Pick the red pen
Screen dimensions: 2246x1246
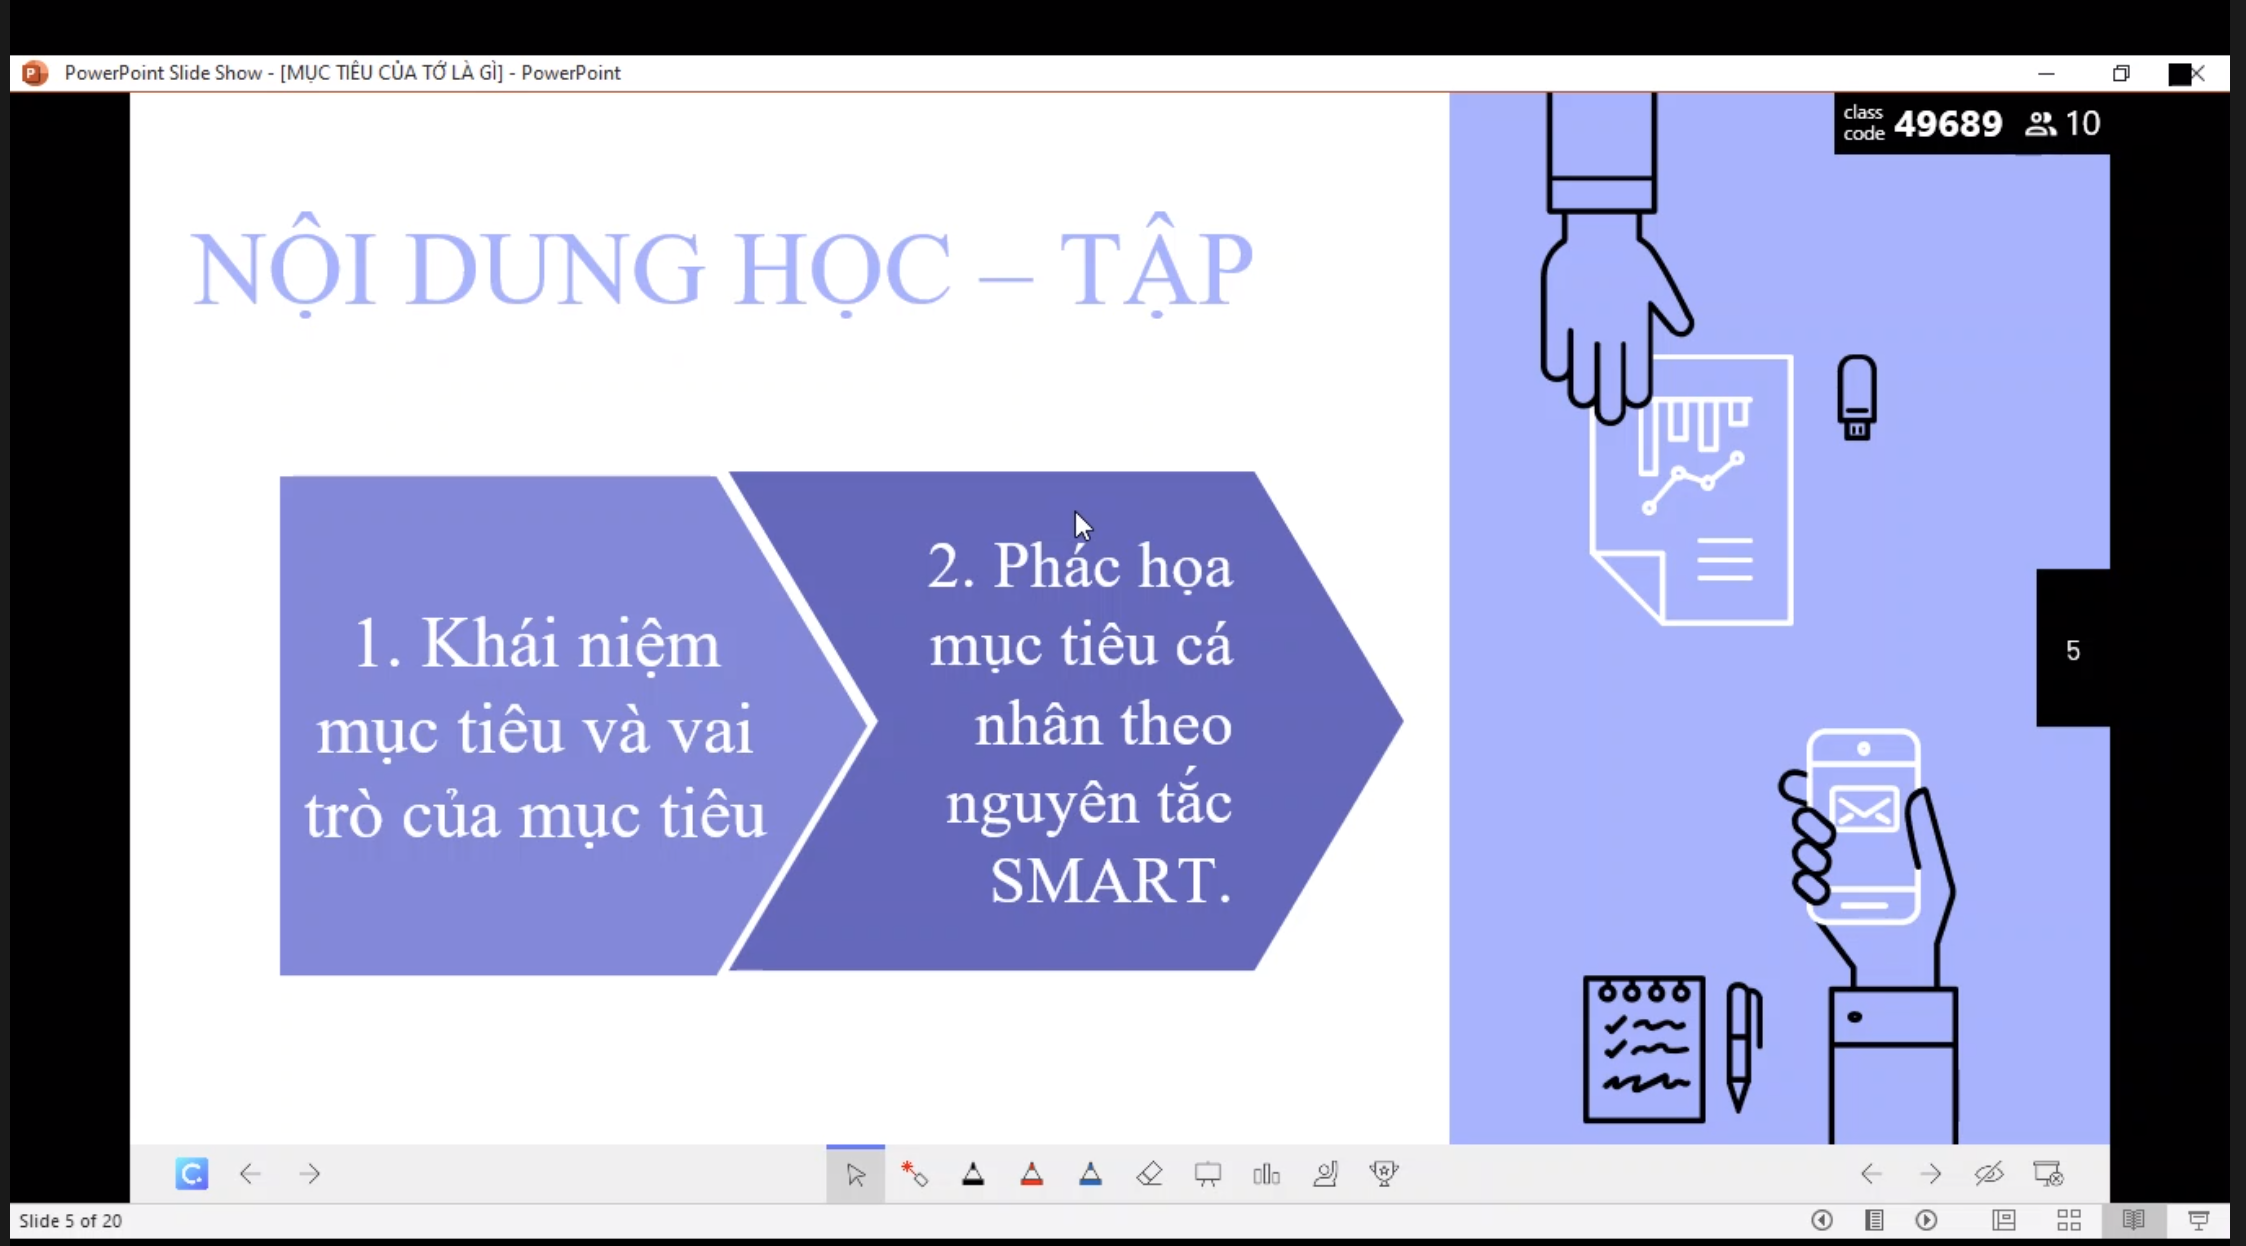click(1031, 1173)
